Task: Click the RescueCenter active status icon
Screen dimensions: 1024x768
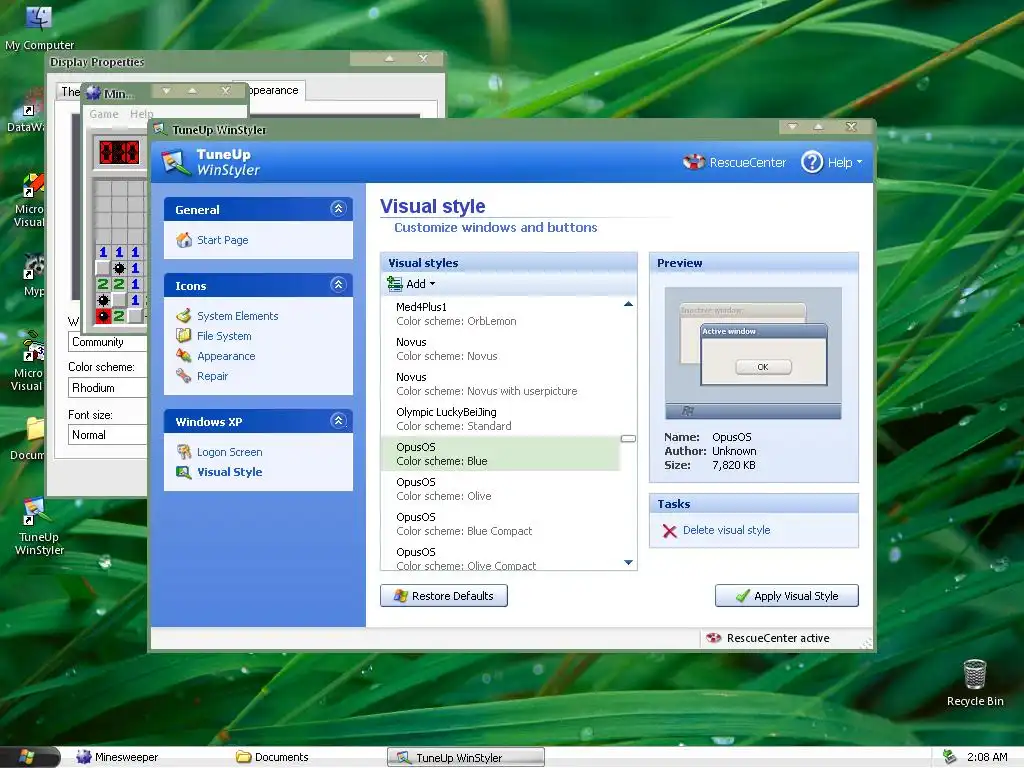Action: [714, 638]
